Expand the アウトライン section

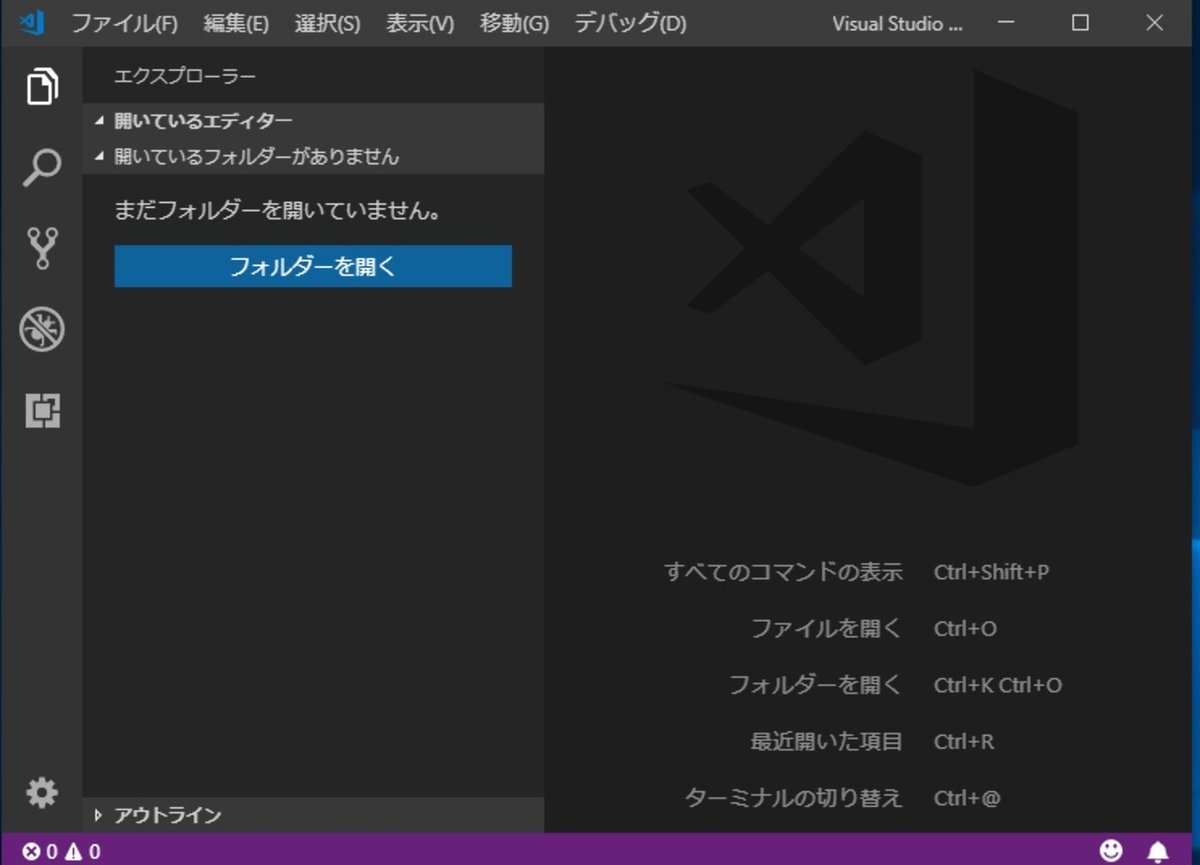[313, 815]
